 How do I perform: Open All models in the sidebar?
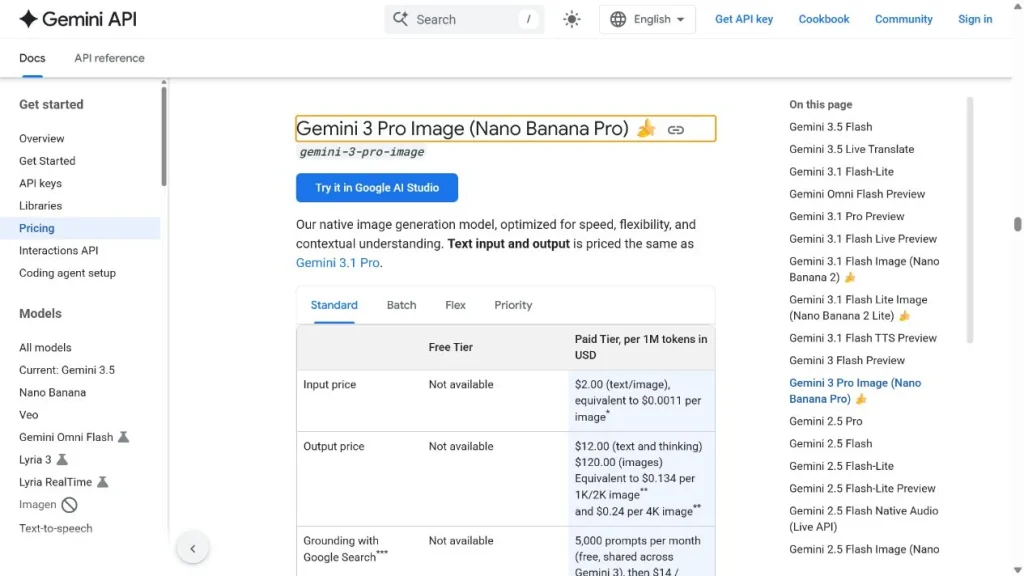coord(45,347)
